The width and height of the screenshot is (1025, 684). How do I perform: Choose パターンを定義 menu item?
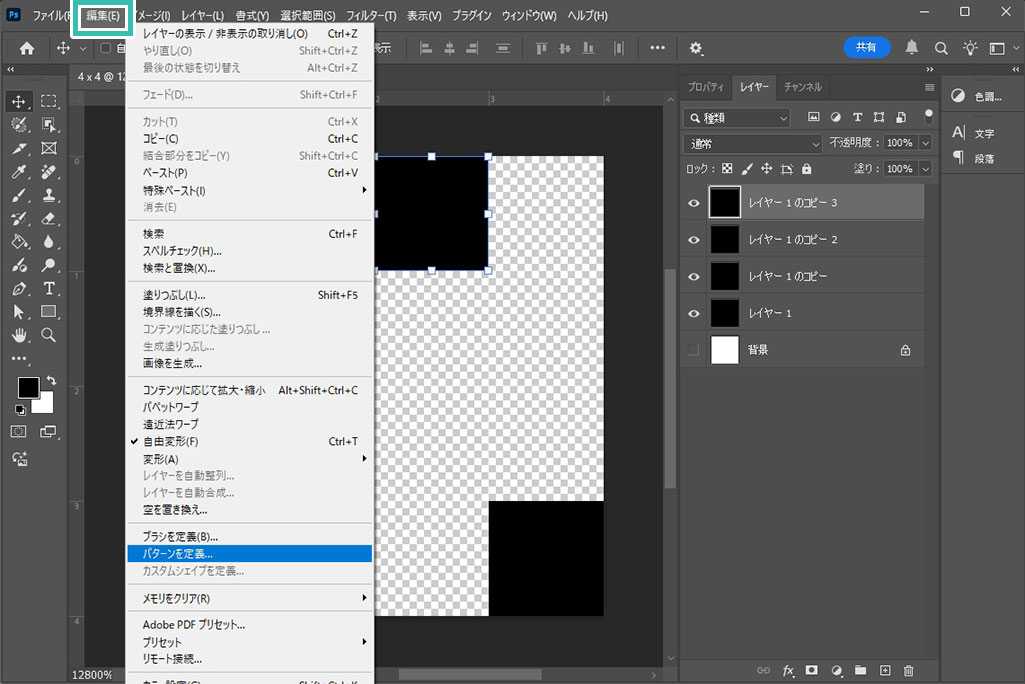pyautogui.click(x=250, y=554)
